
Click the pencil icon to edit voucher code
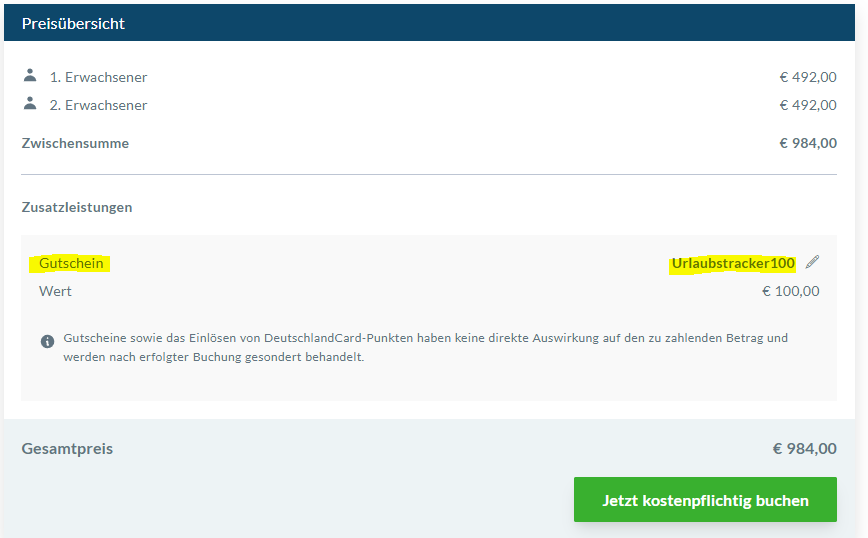[812, 262]
